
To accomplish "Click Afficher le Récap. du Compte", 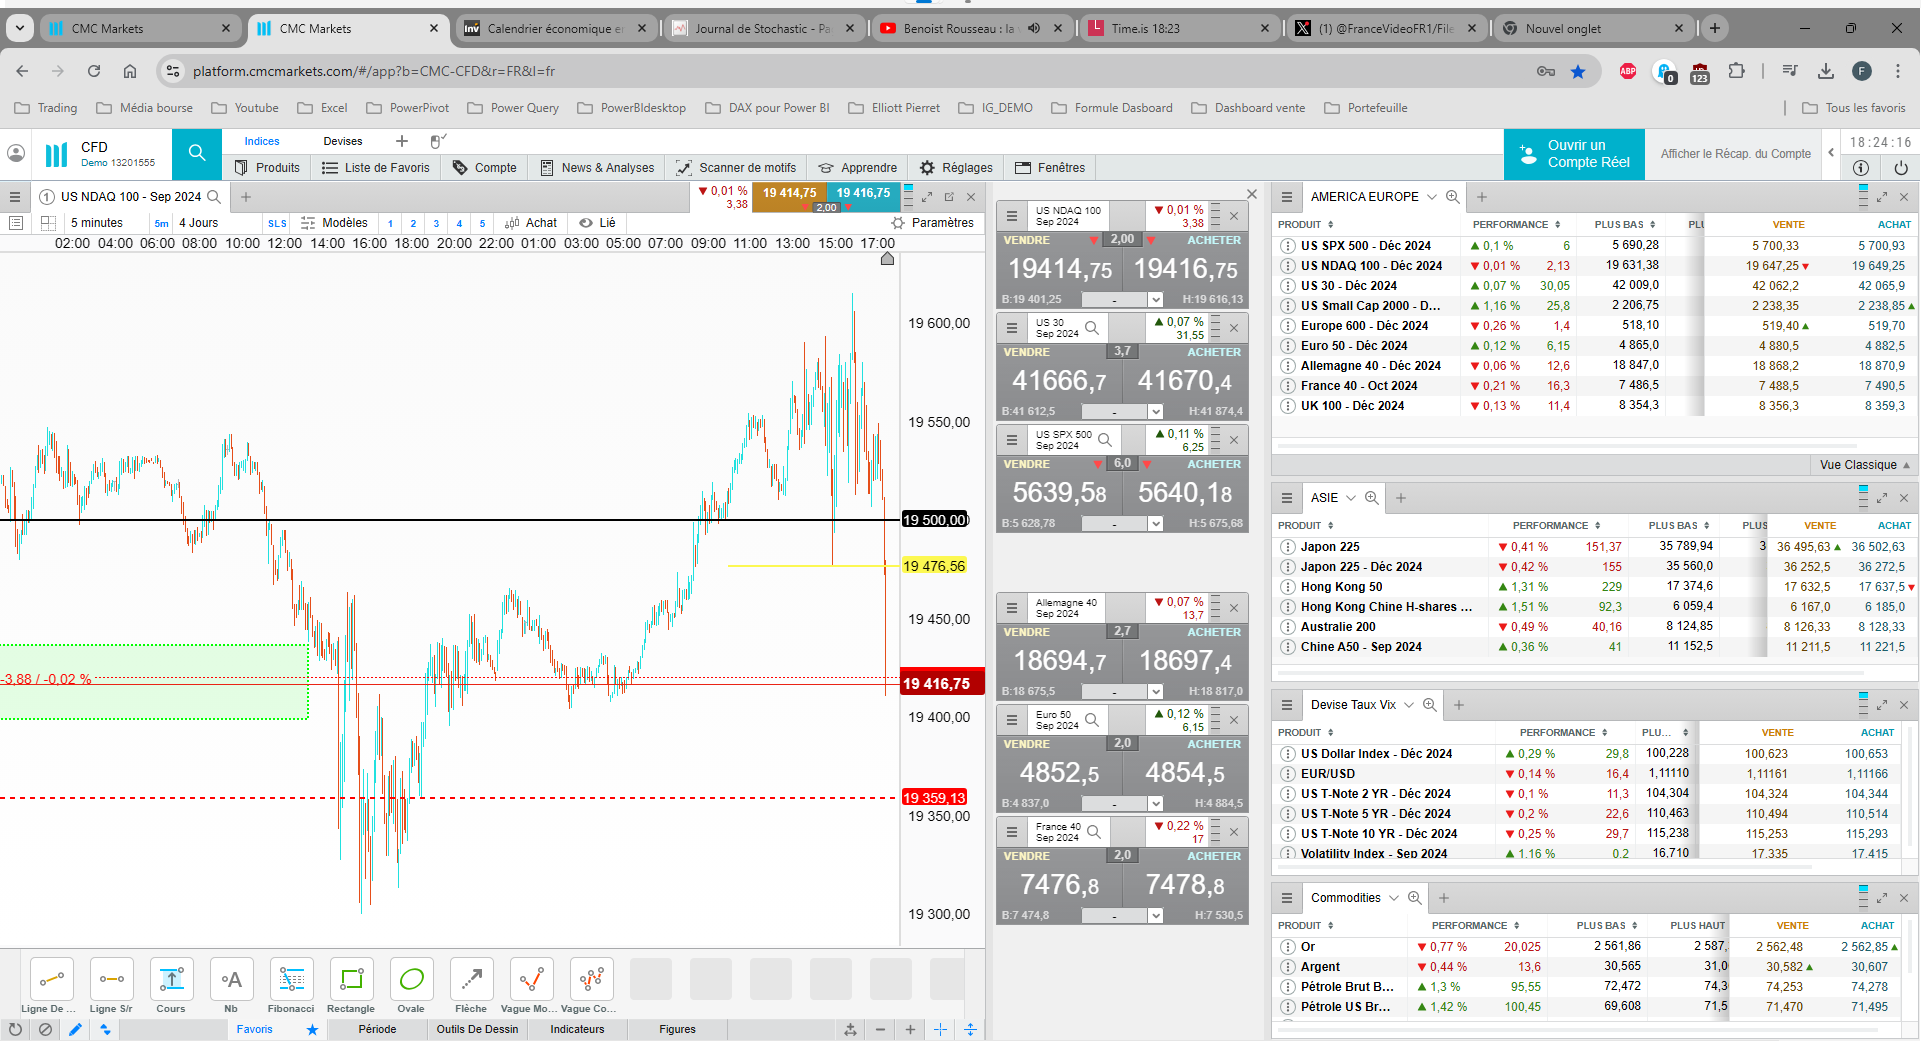I will pyautogui.click(x=1736, y=154).
